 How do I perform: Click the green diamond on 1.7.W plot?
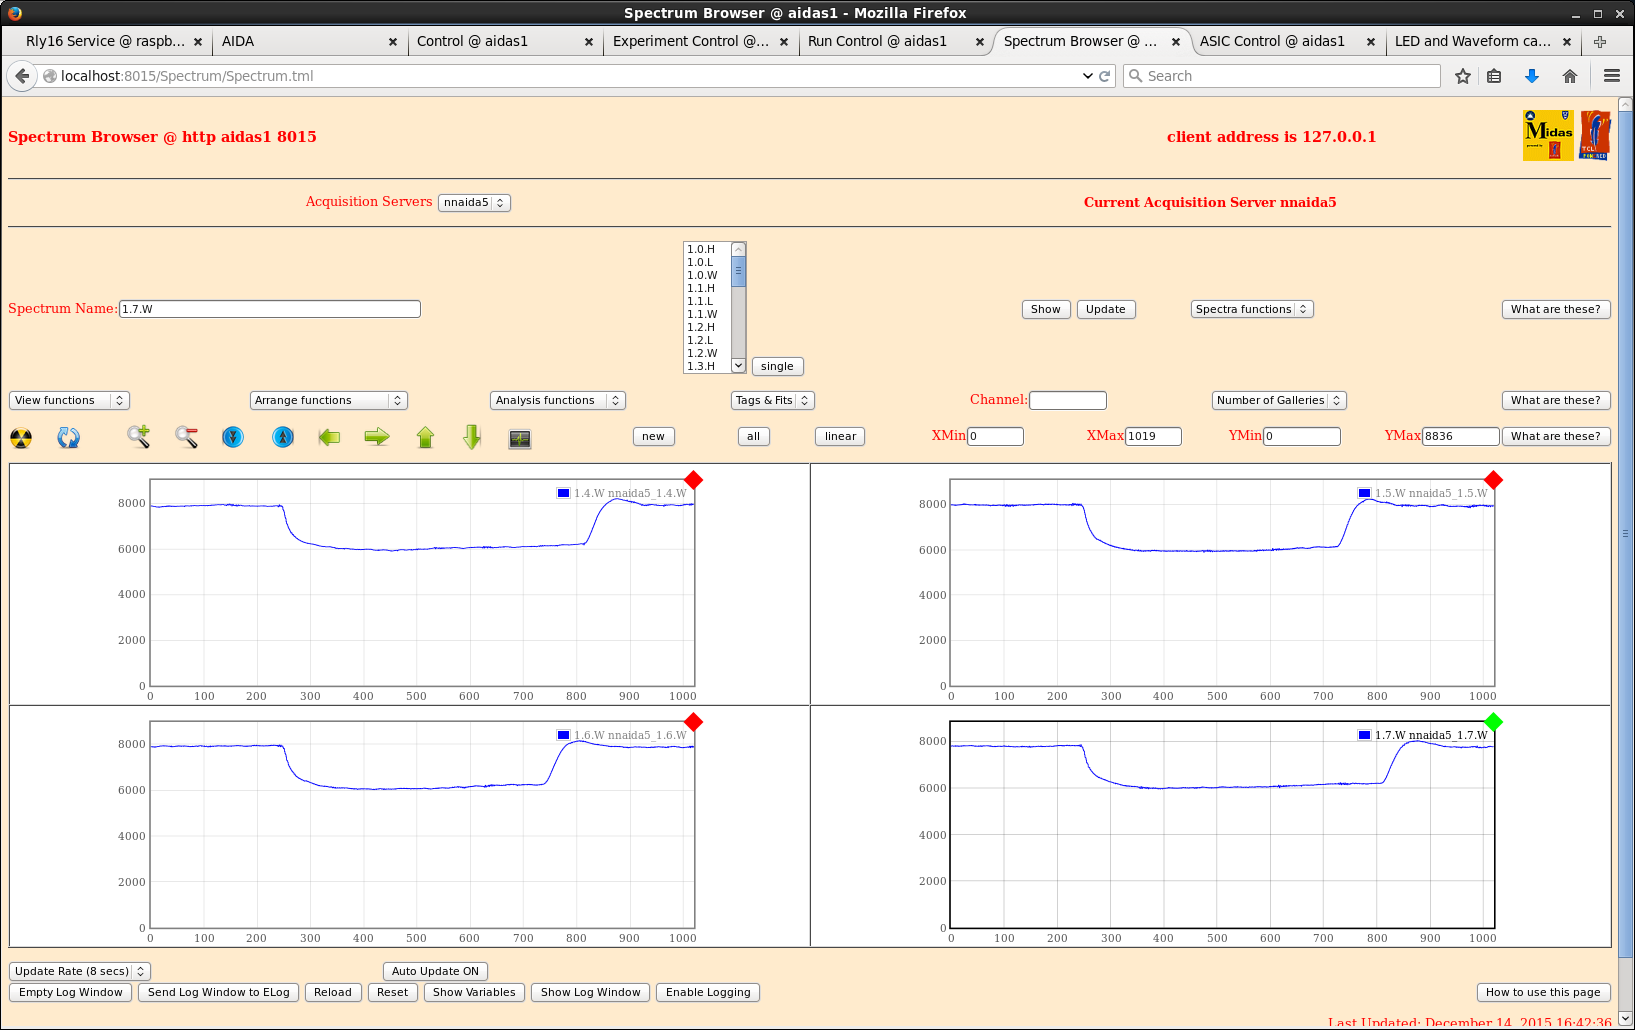pyautogui.click(x=1493, y=722)
